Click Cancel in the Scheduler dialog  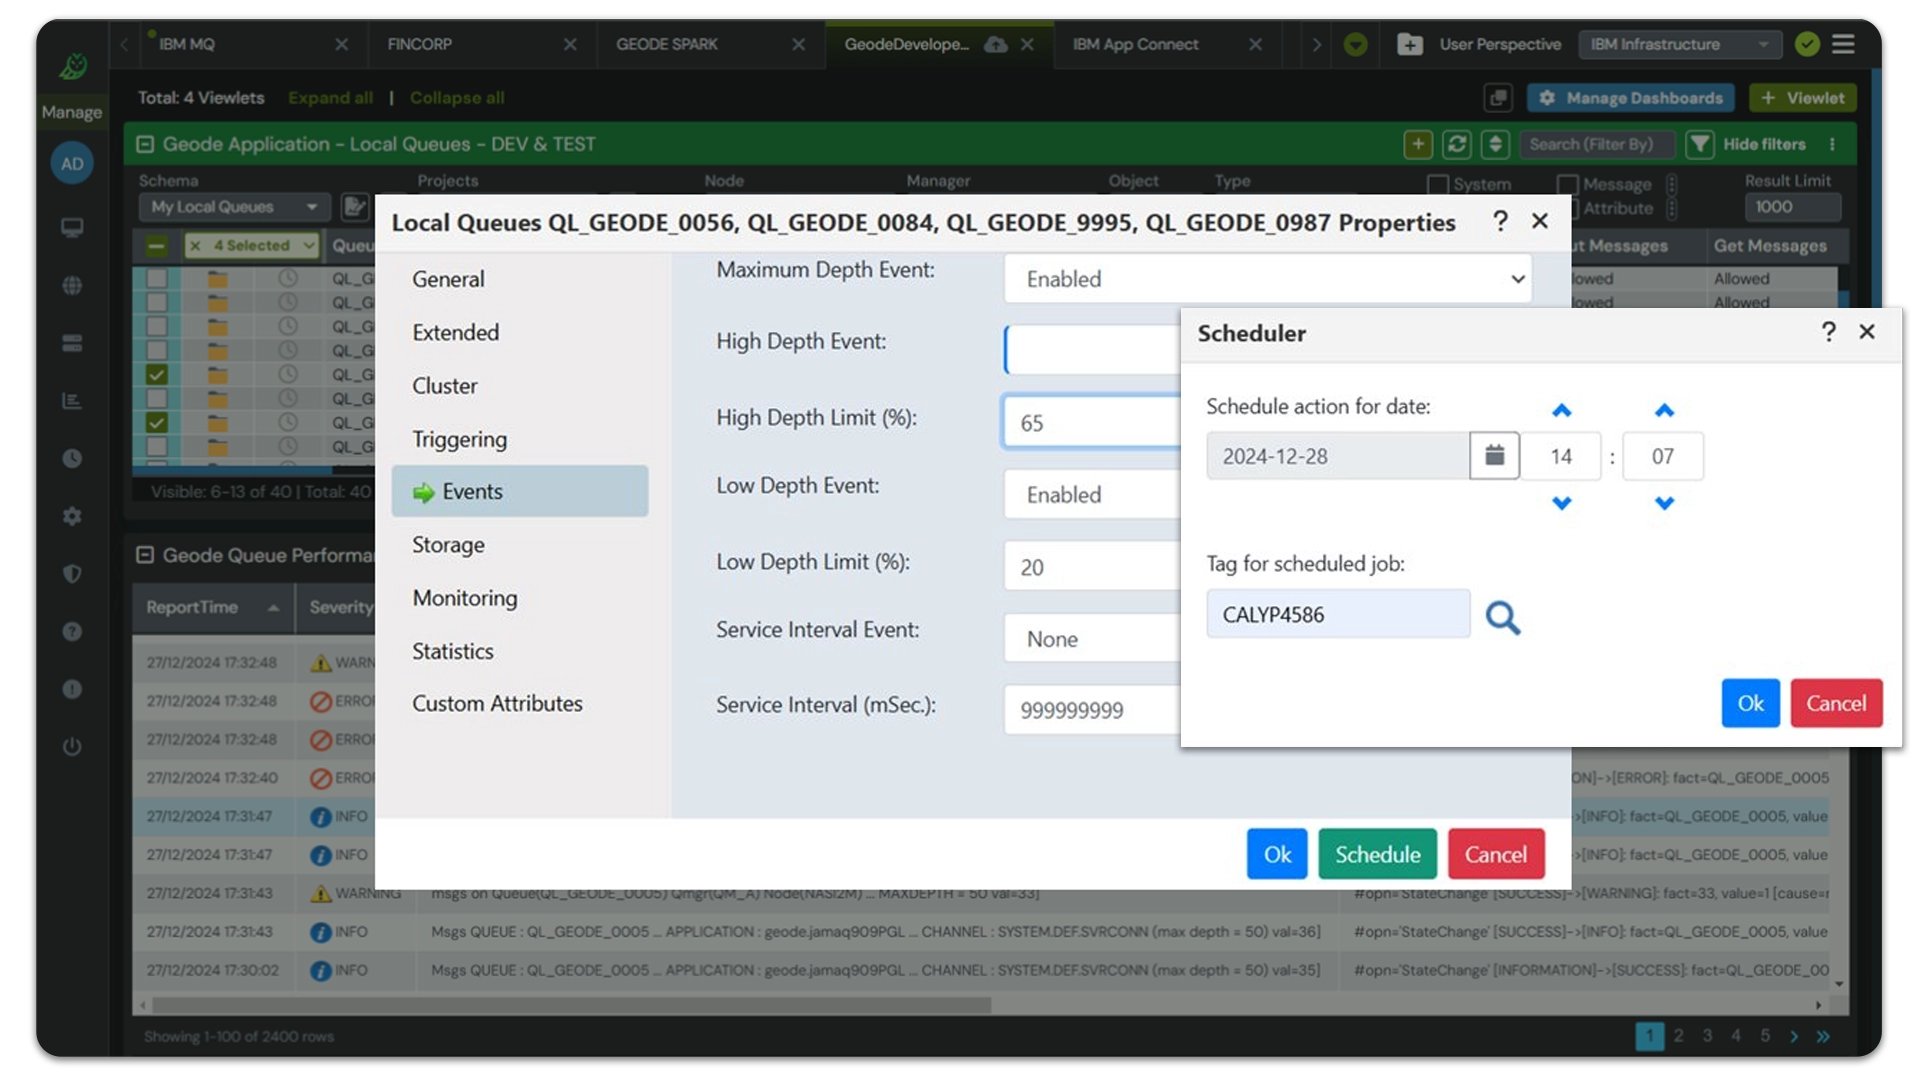(x=1836, y=703)
